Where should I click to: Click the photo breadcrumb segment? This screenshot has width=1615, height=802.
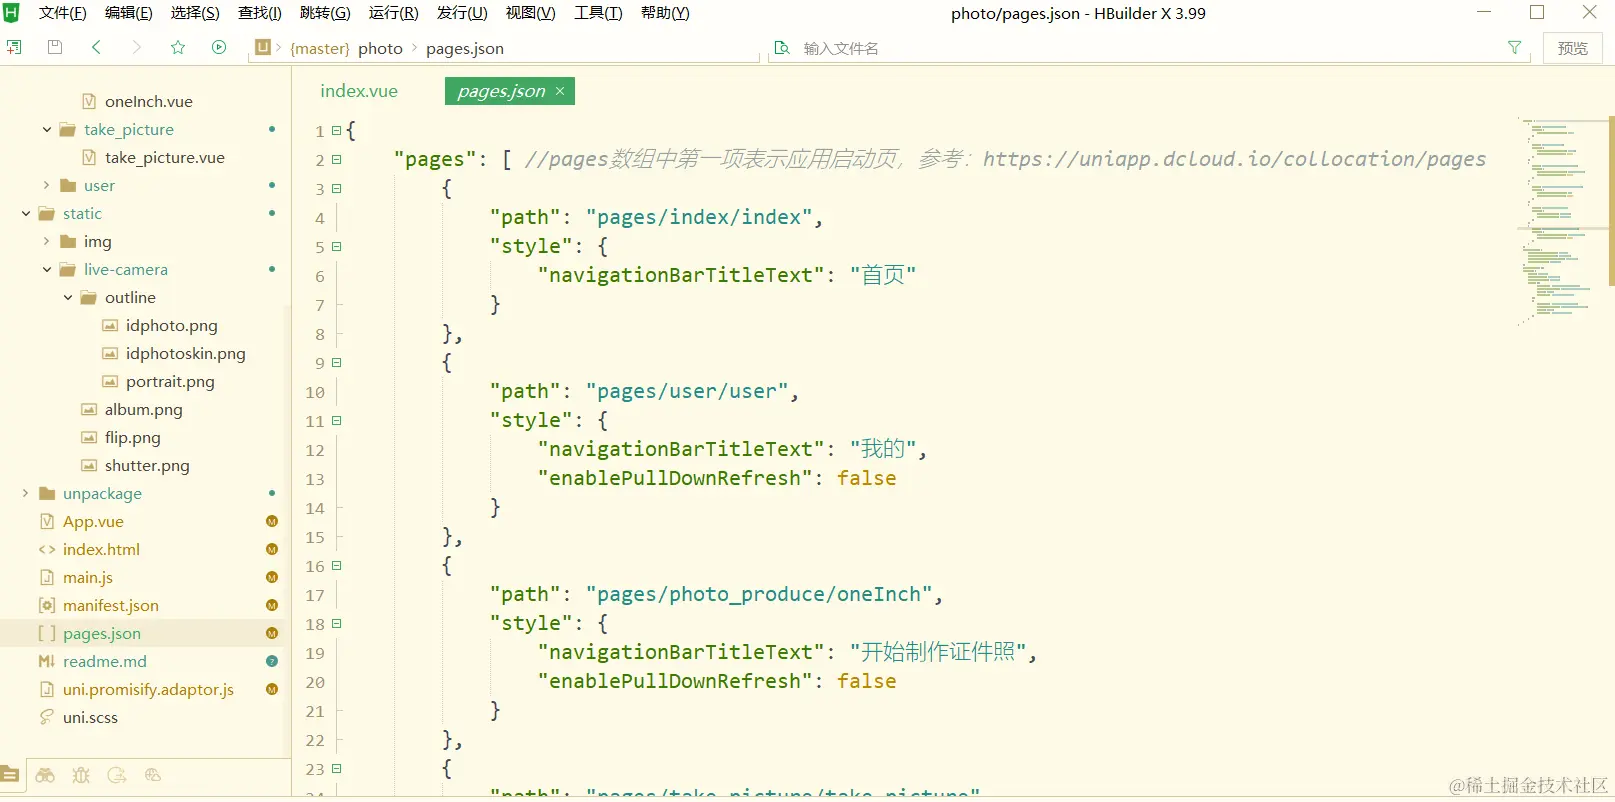pos(380,48)
